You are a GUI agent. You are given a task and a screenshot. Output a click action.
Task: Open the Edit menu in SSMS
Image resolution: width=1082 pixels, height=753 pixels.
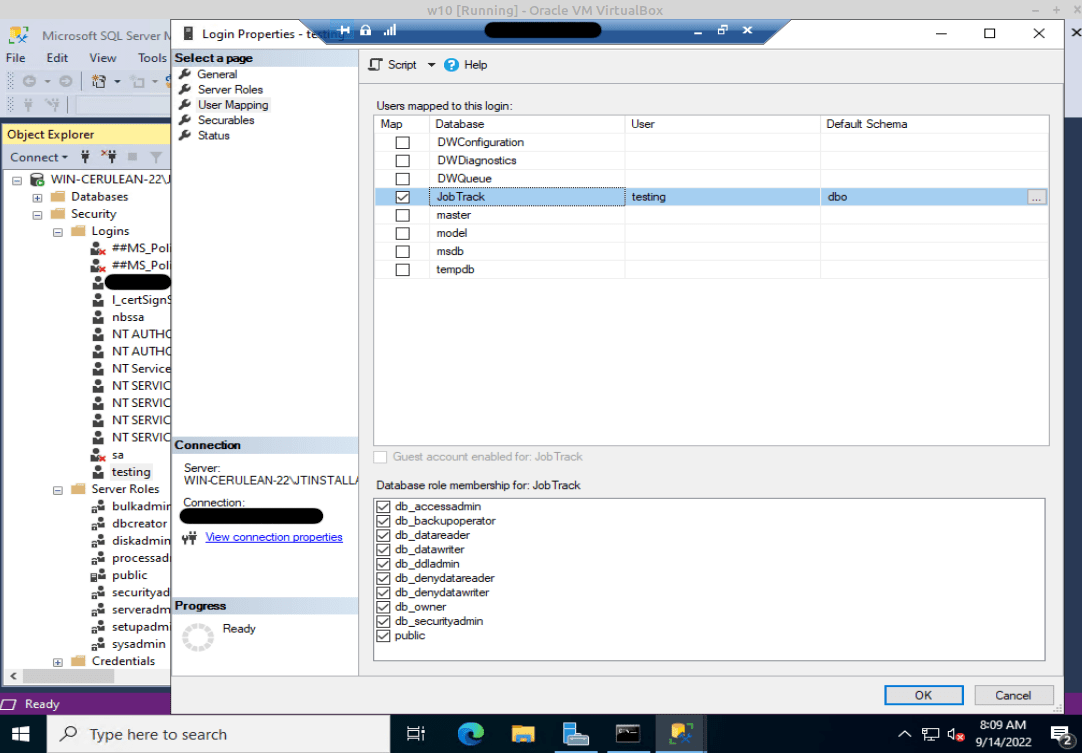[57, 58]
